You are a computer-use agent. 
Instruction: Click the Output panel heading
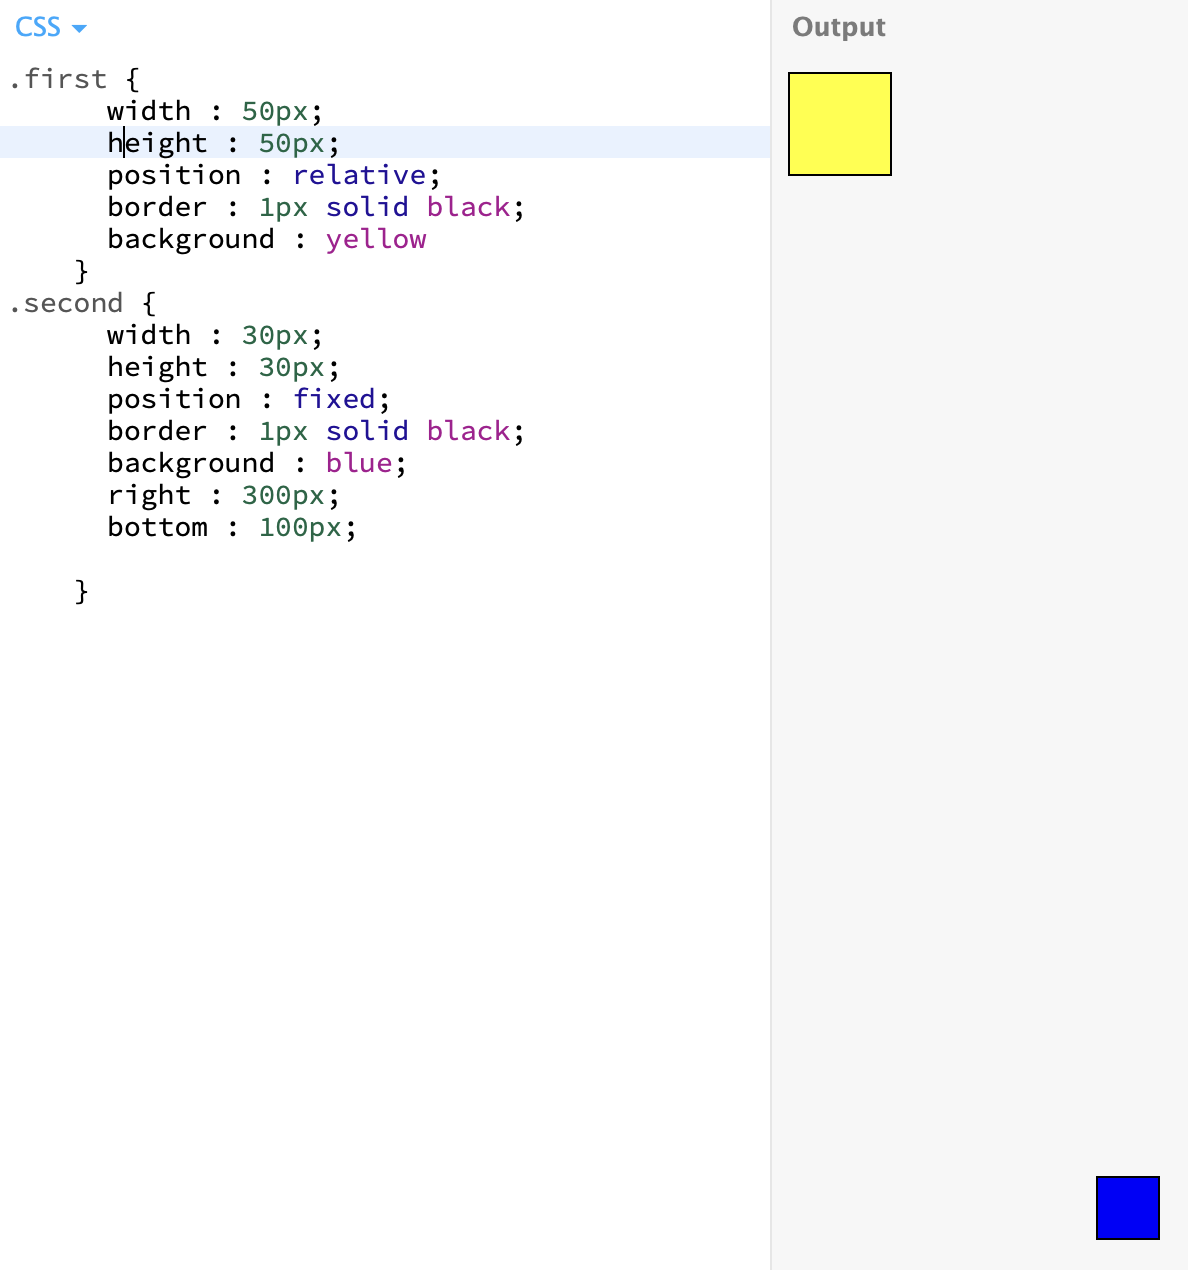pos(838,27)
